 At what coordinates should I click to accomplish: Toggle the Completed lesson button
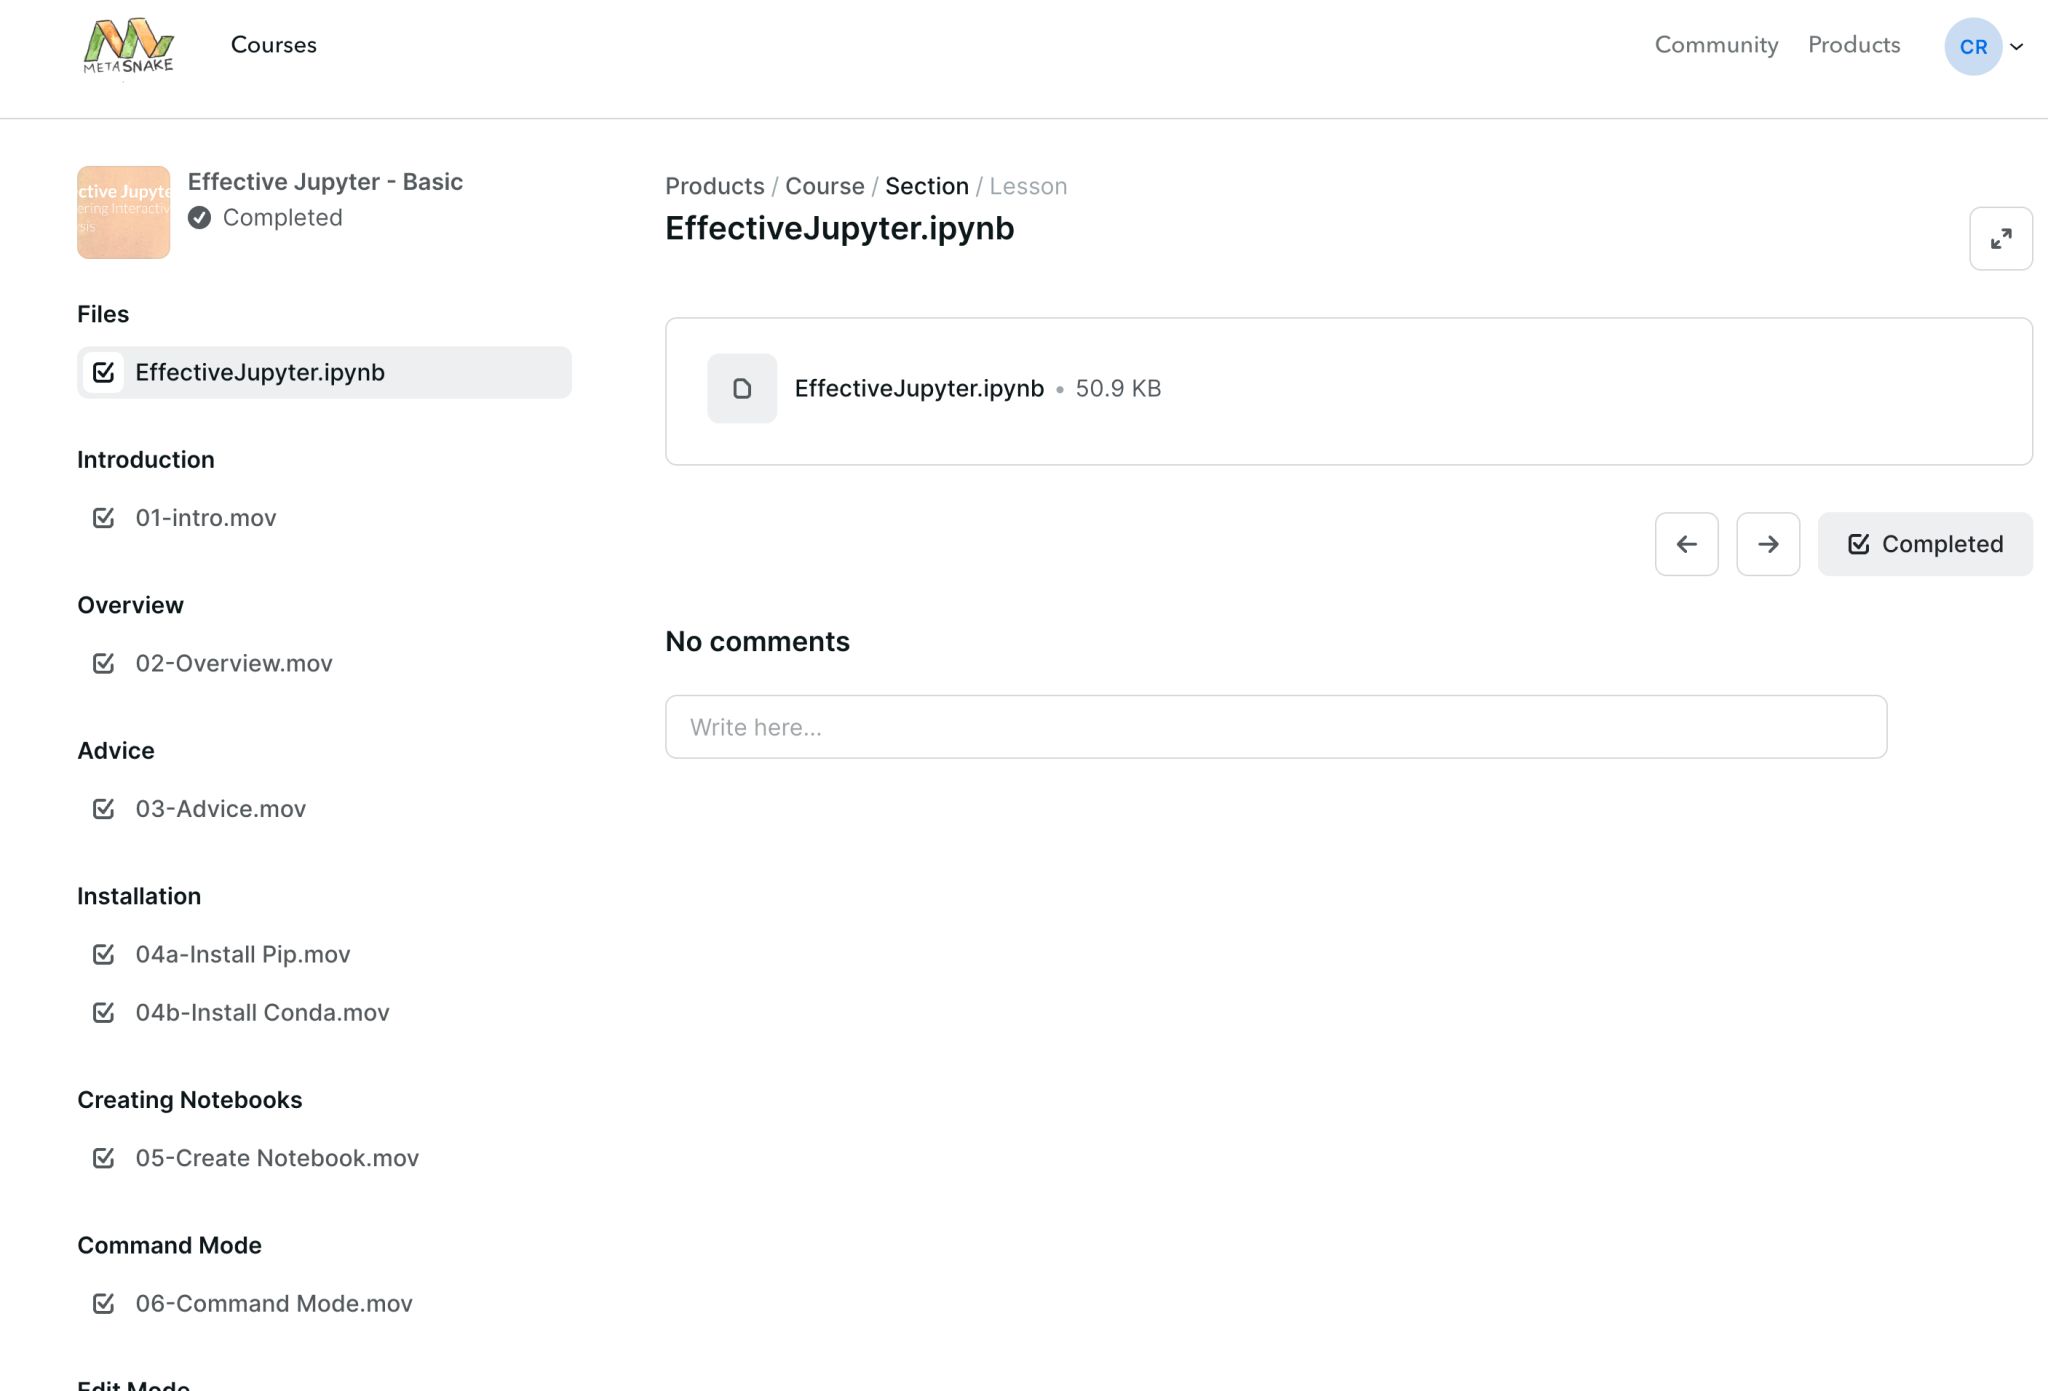pos(1924,544)
